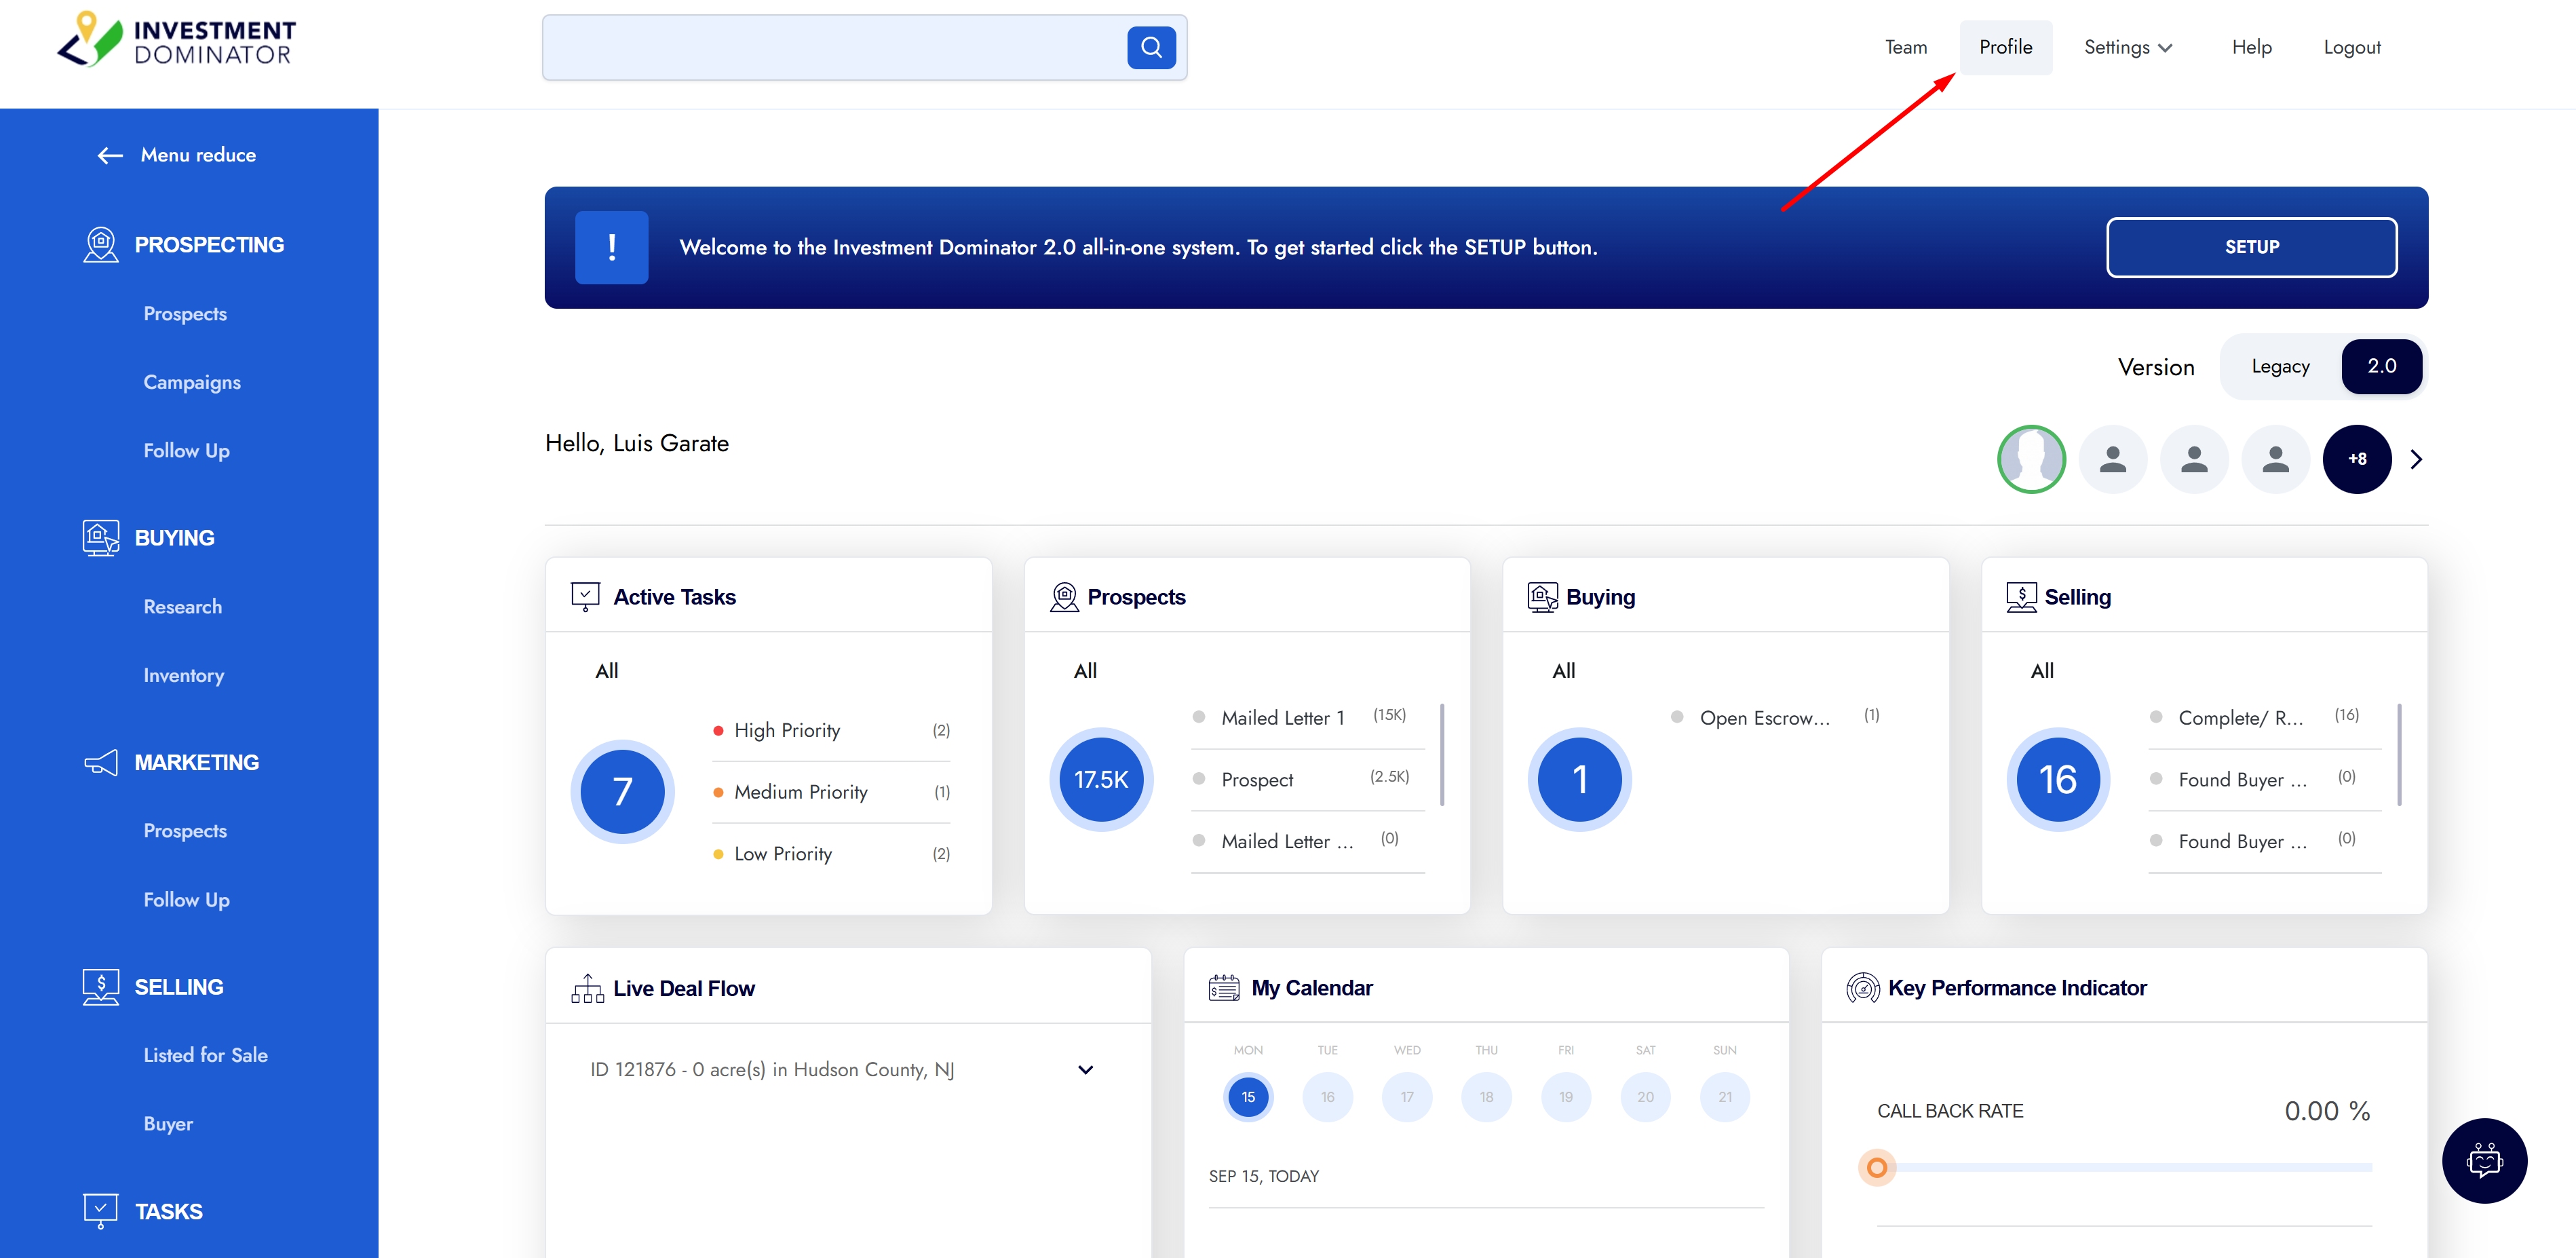Open the Profile menu item

tap(2005, 47)
